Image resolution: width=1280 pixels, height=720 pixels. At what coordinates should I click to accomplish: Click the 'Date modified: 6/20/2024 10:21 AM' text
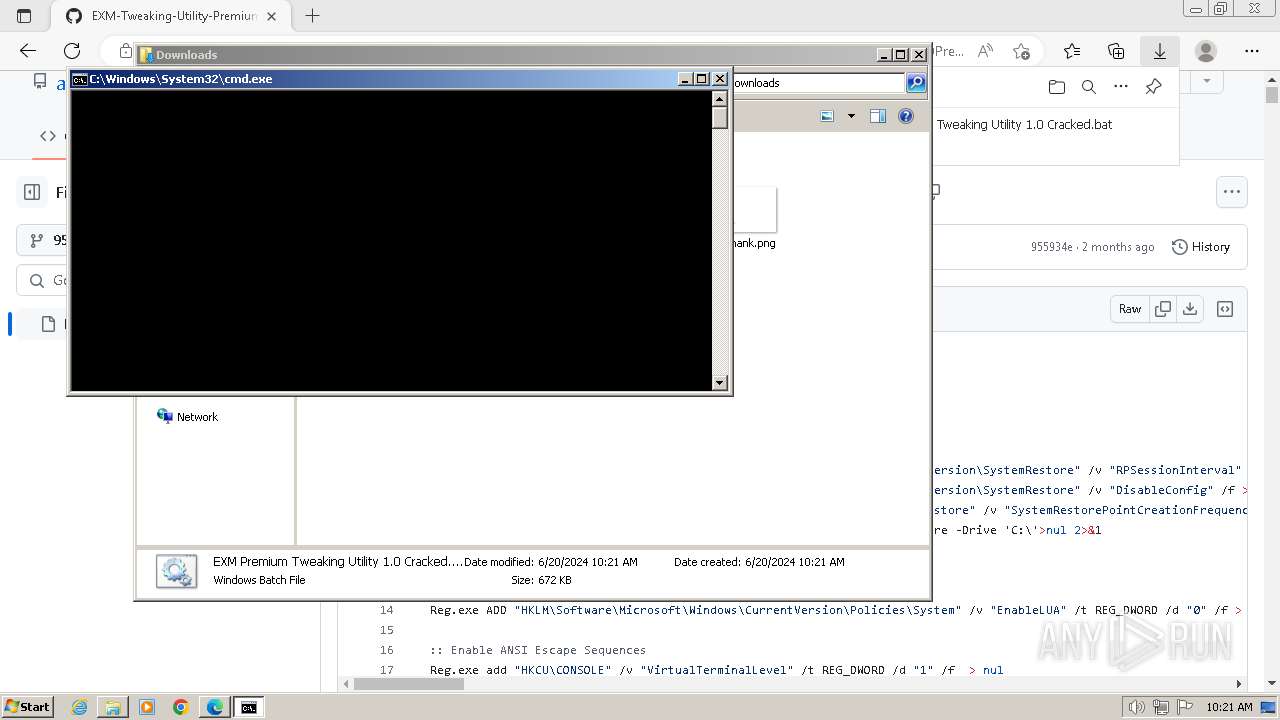click(x=551, y=562)
